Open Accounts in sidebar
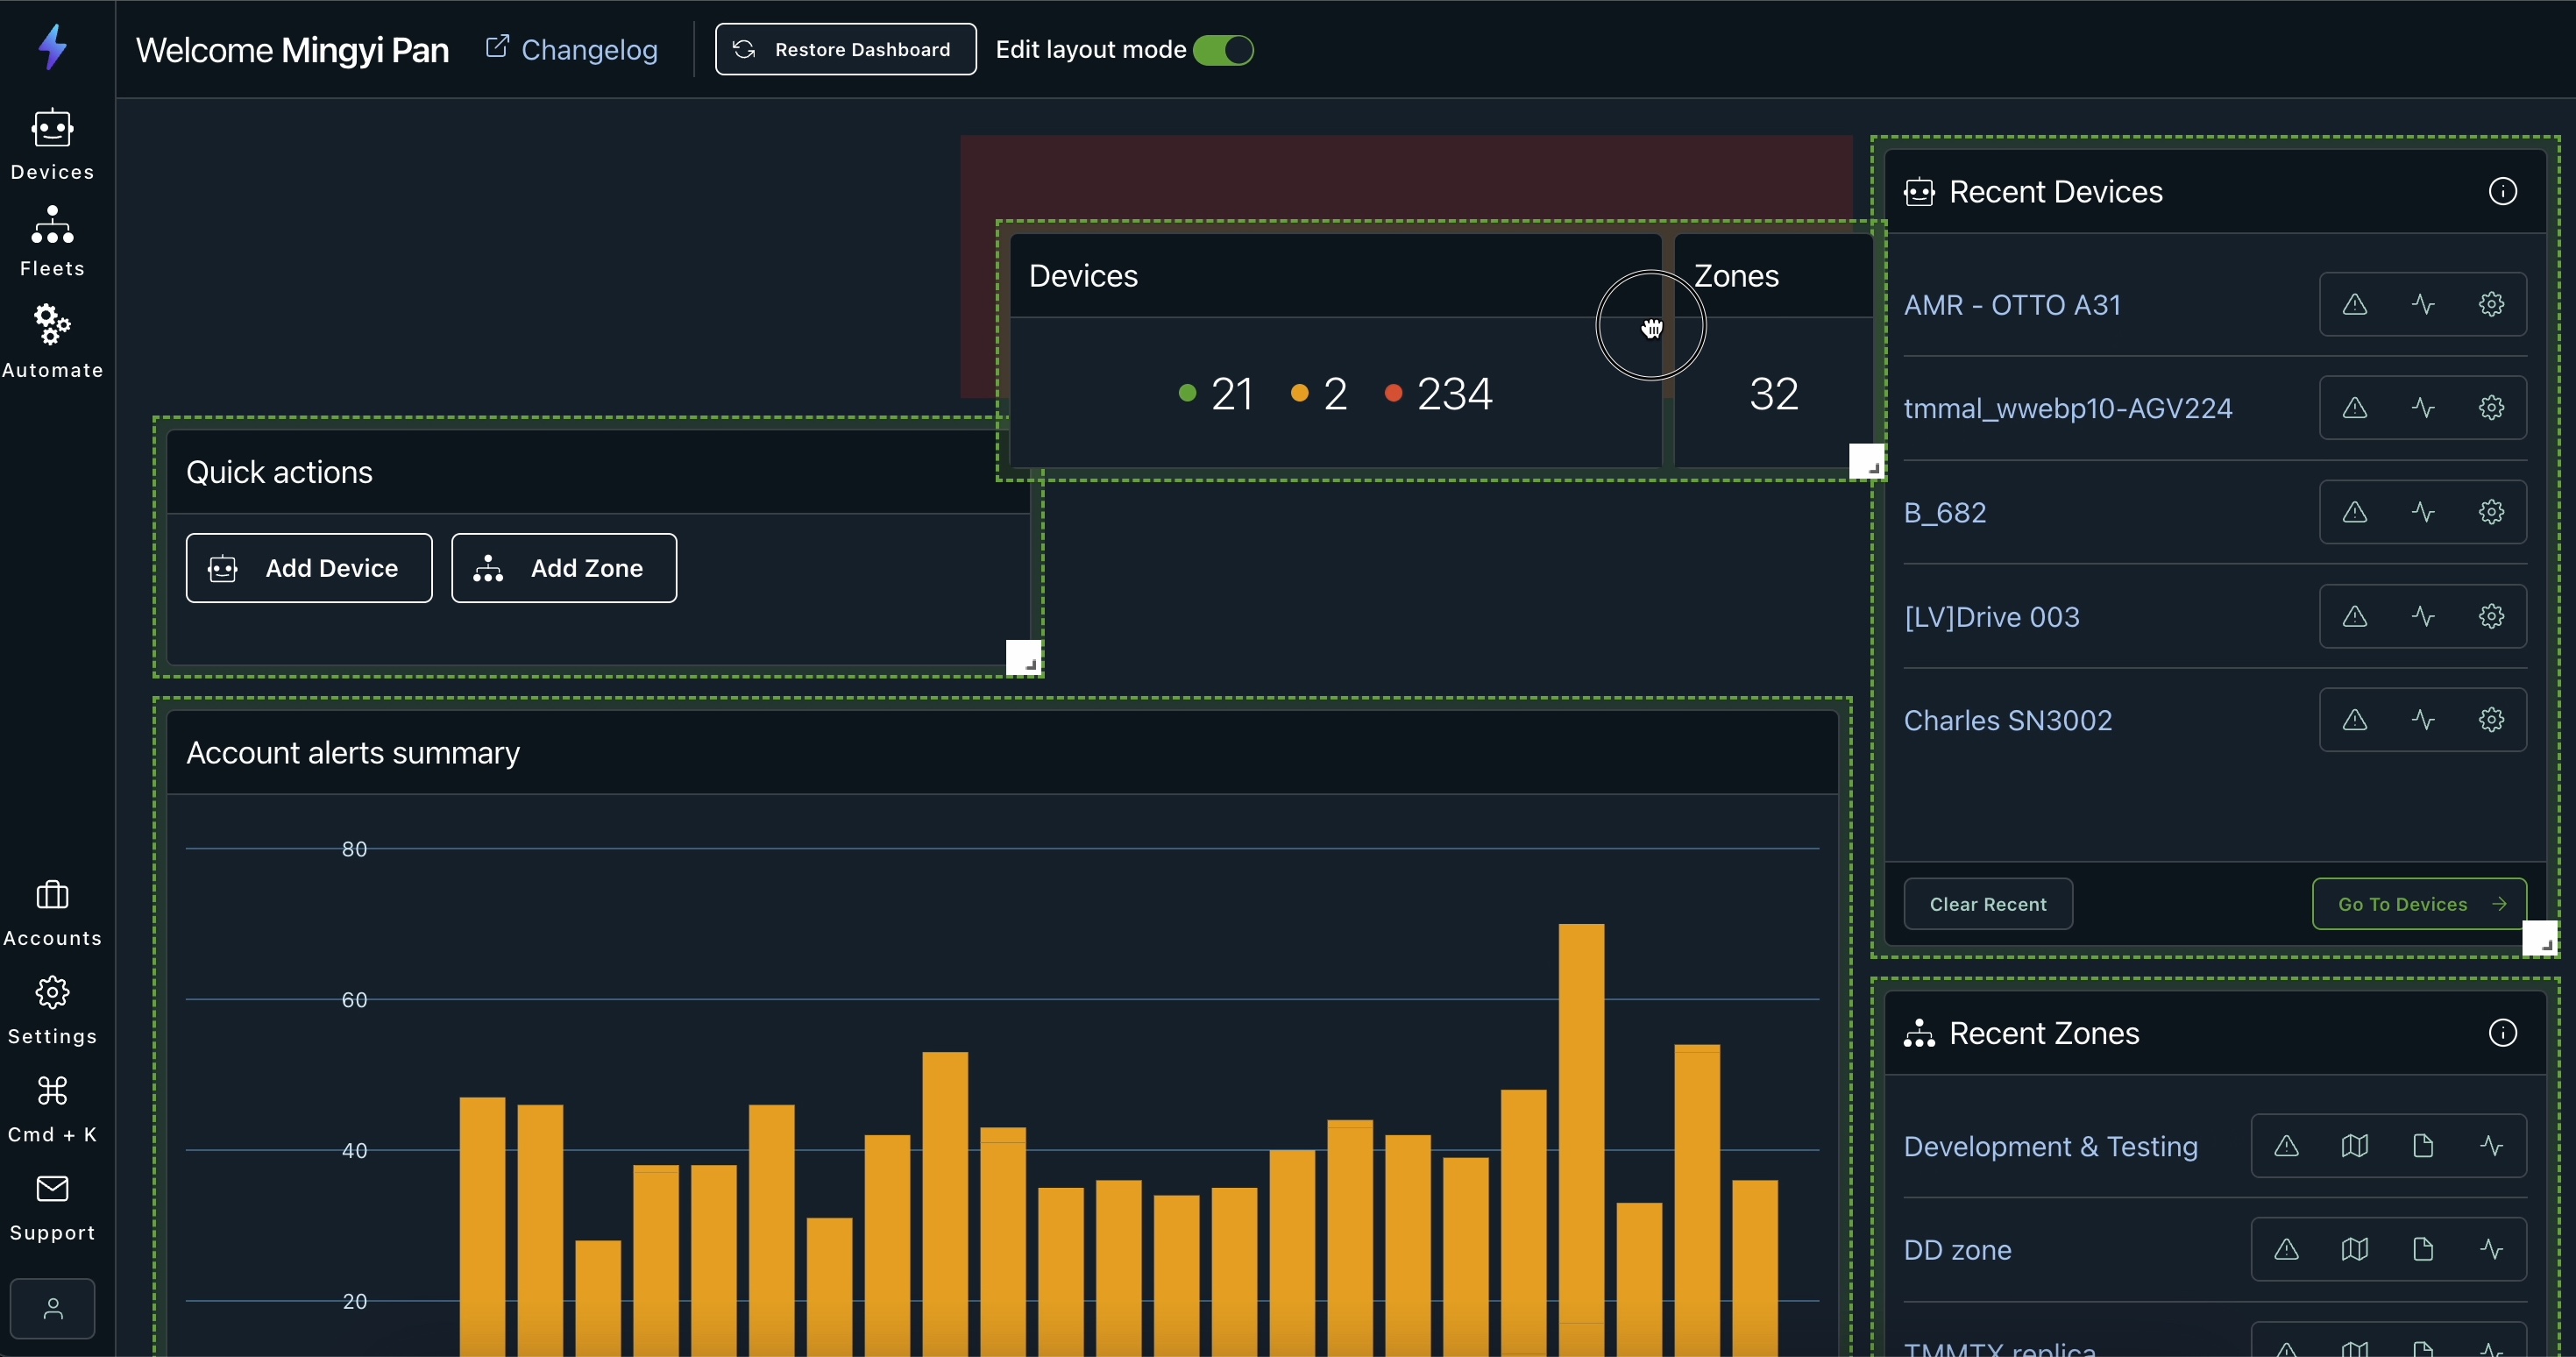2576x1357 pixels. point(52,911)
